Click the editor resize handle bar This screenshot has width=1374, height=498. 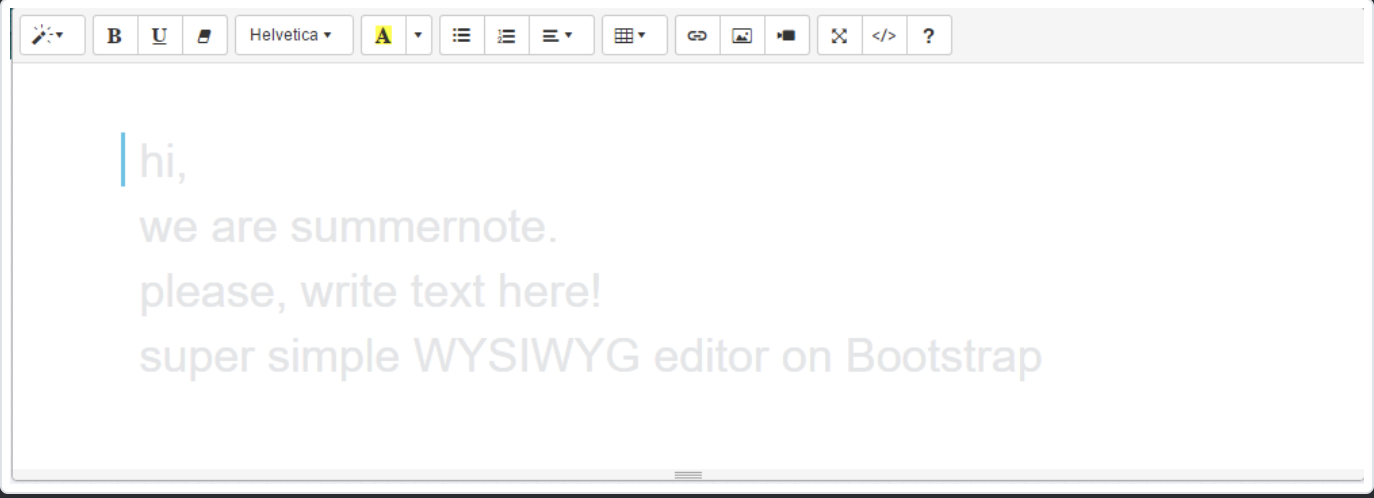click(688, 475)
